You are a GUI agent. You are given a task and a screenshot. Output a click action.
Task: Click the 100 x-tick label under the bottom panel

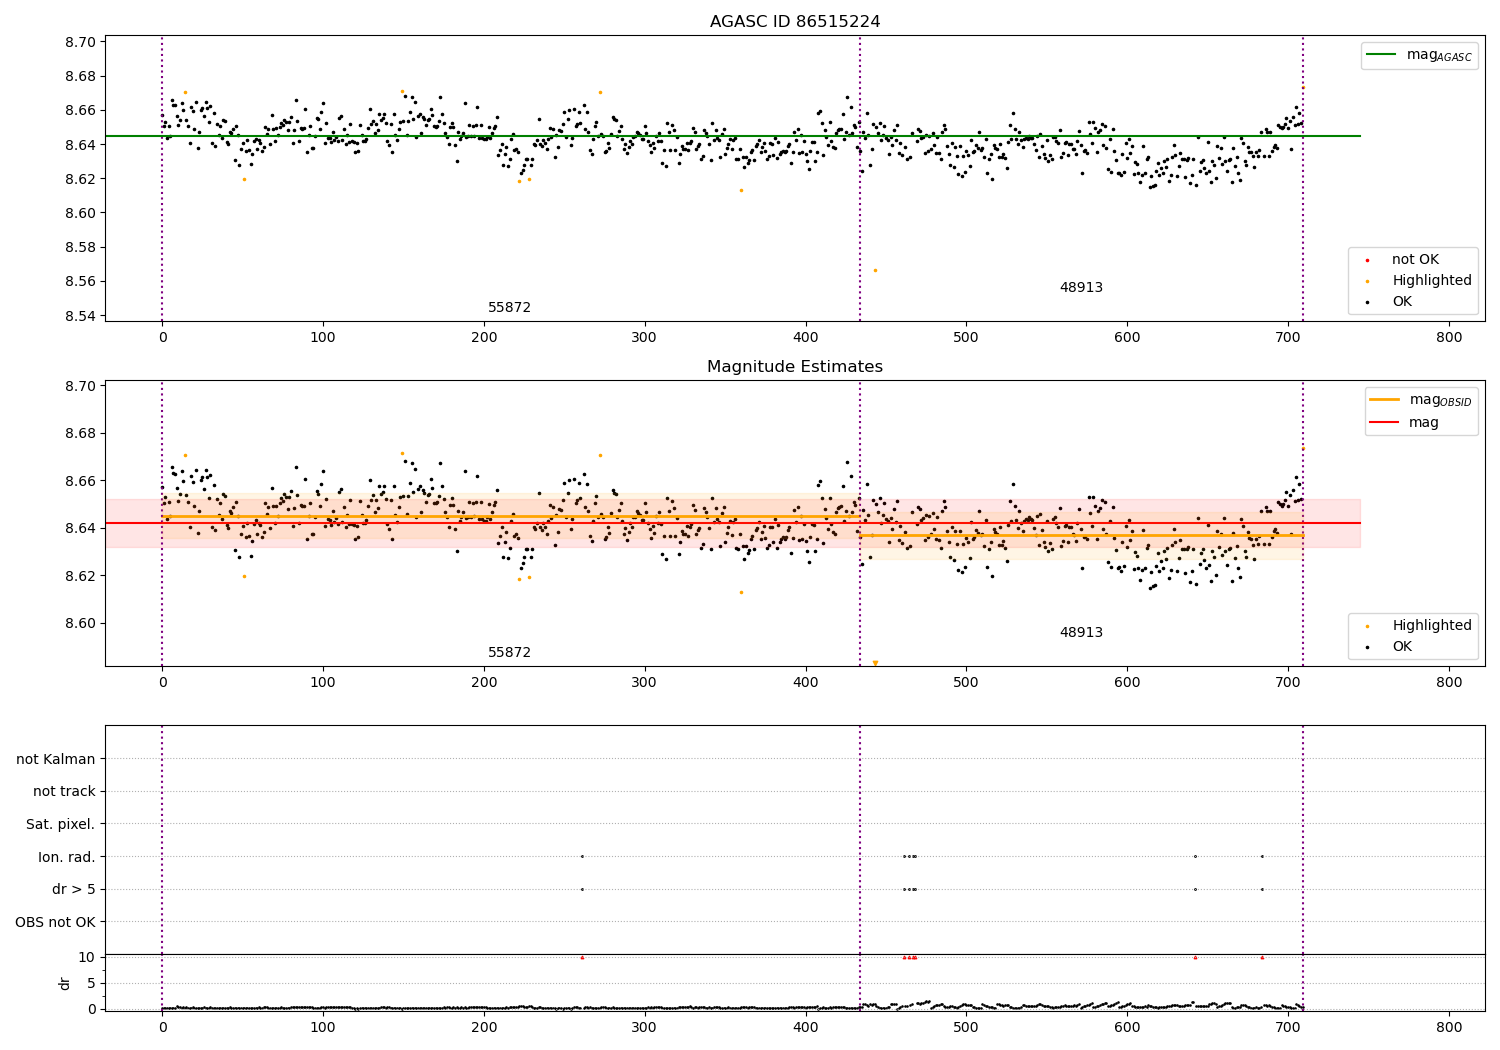[x=323, y=1028]
